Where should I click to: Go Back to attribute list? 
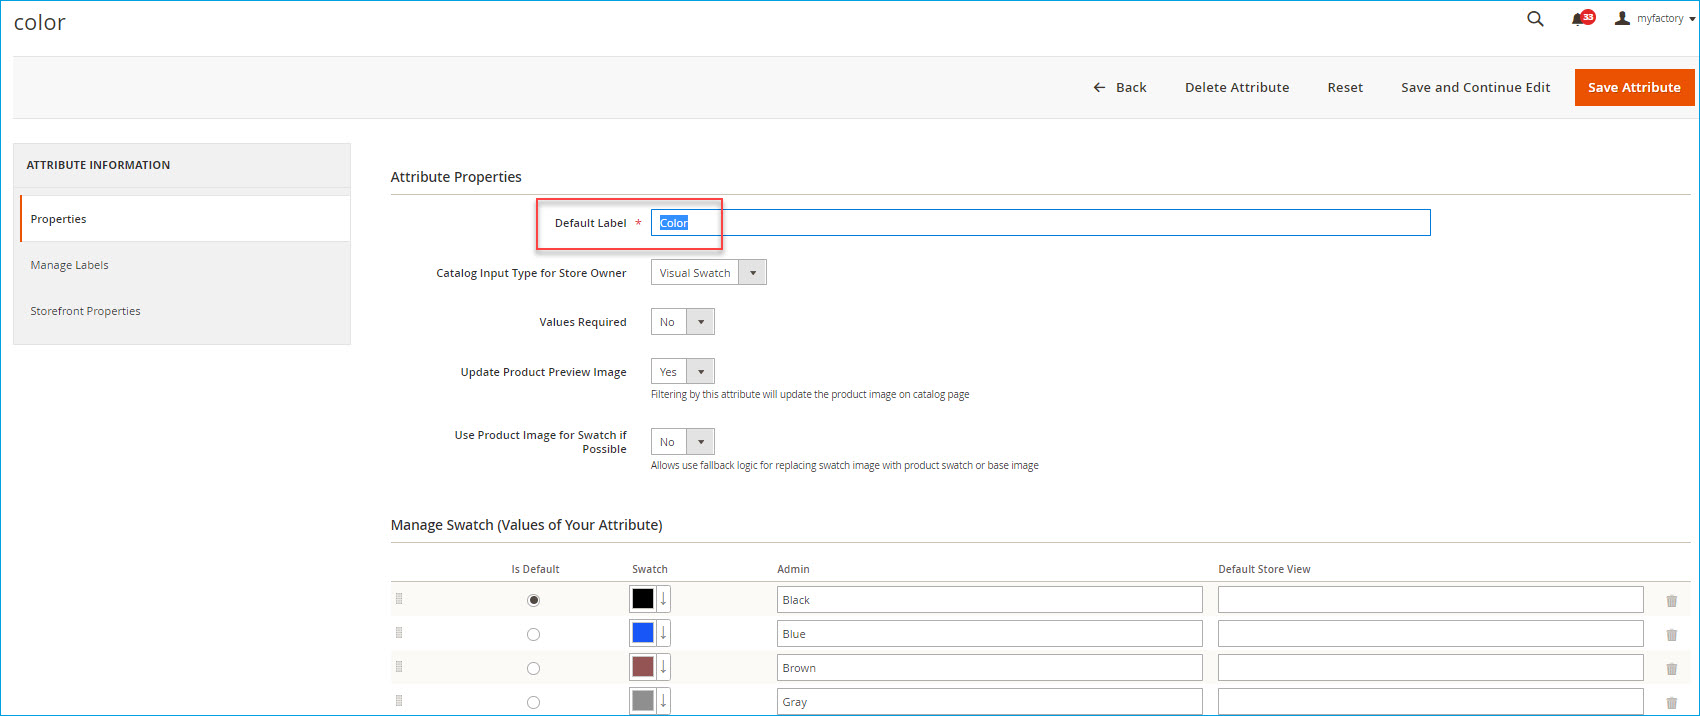coord(1120,88)
